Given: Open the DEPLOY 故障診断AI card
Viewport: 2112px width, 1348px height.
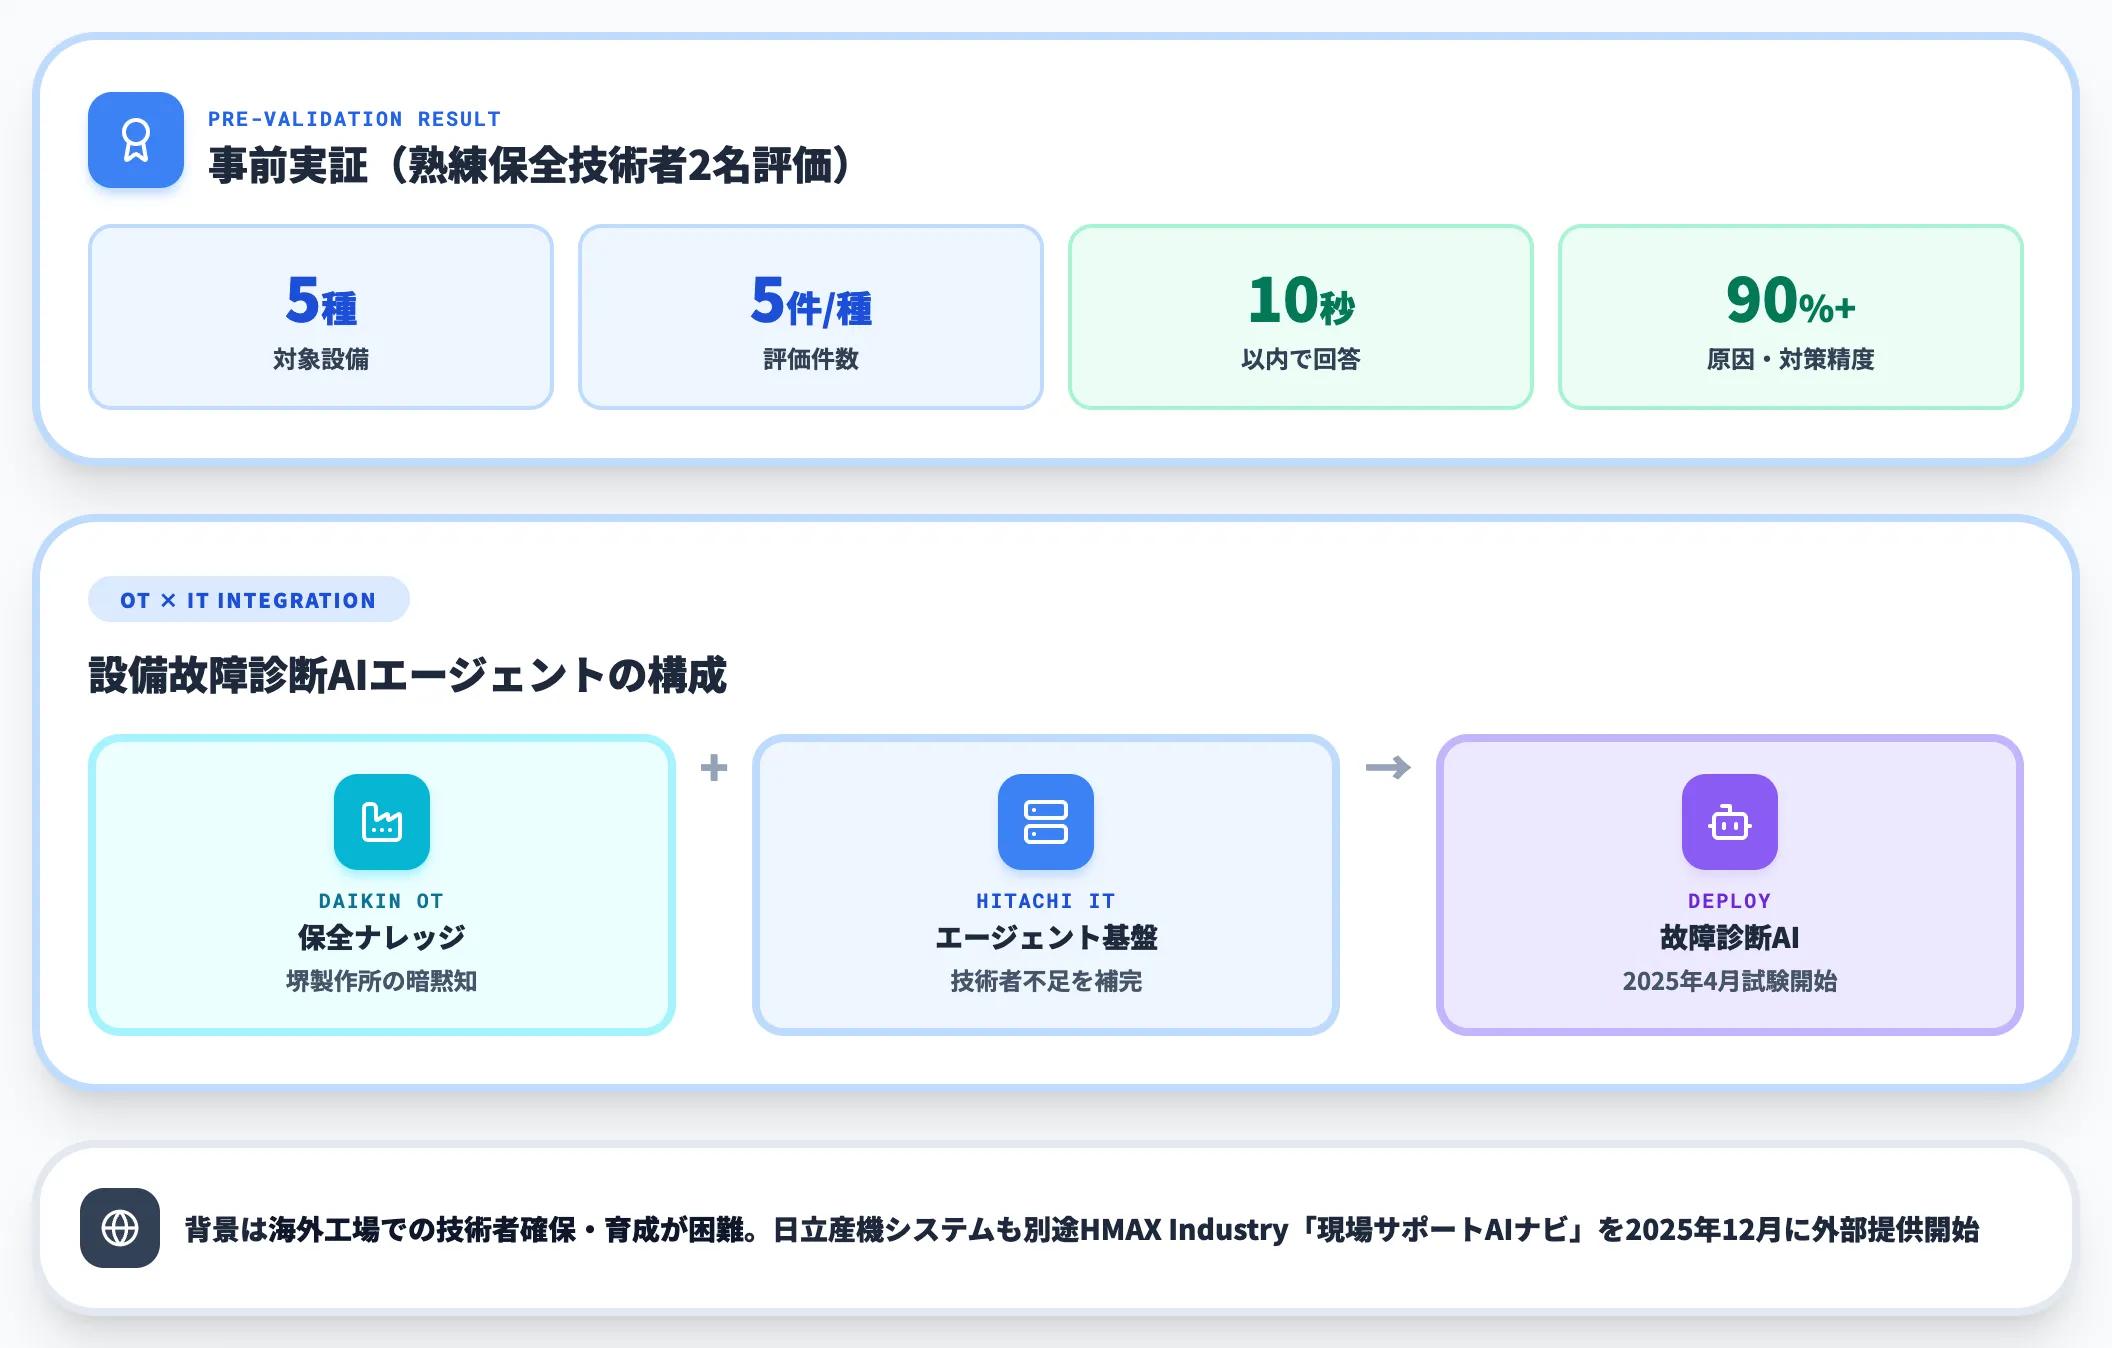Looking at the screenshot, I should point(1730,885).
